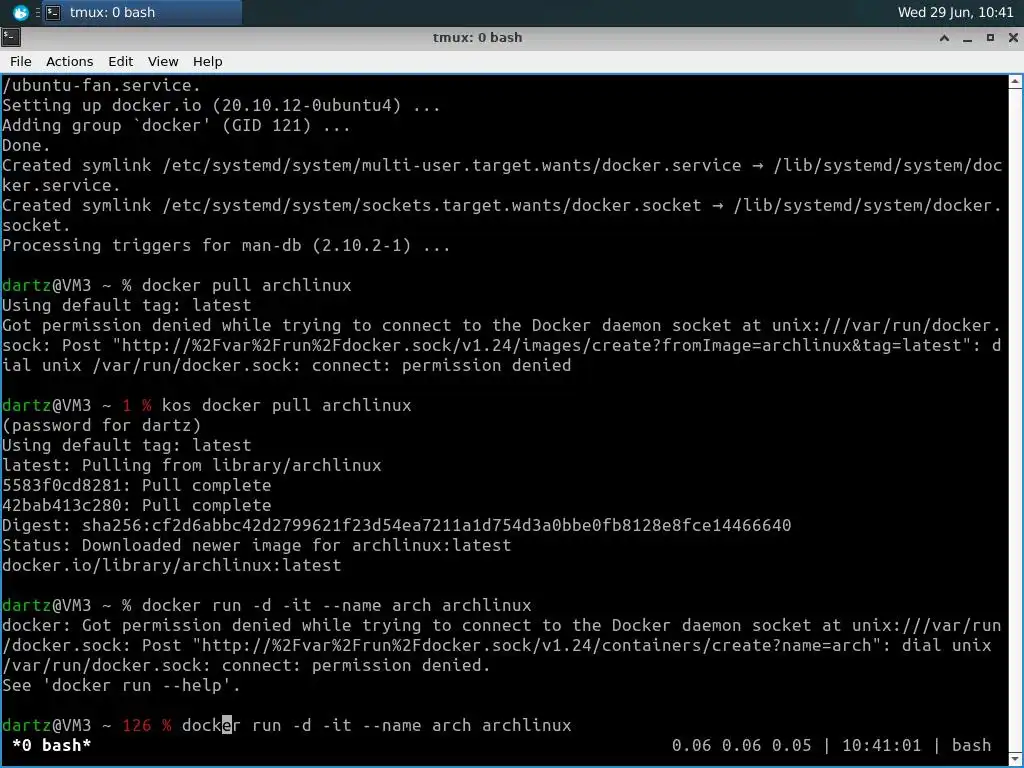Viewport: 1024px width, 768px height.
Task: Click the text cursor in the last command
Action: [x=227, y=726]
